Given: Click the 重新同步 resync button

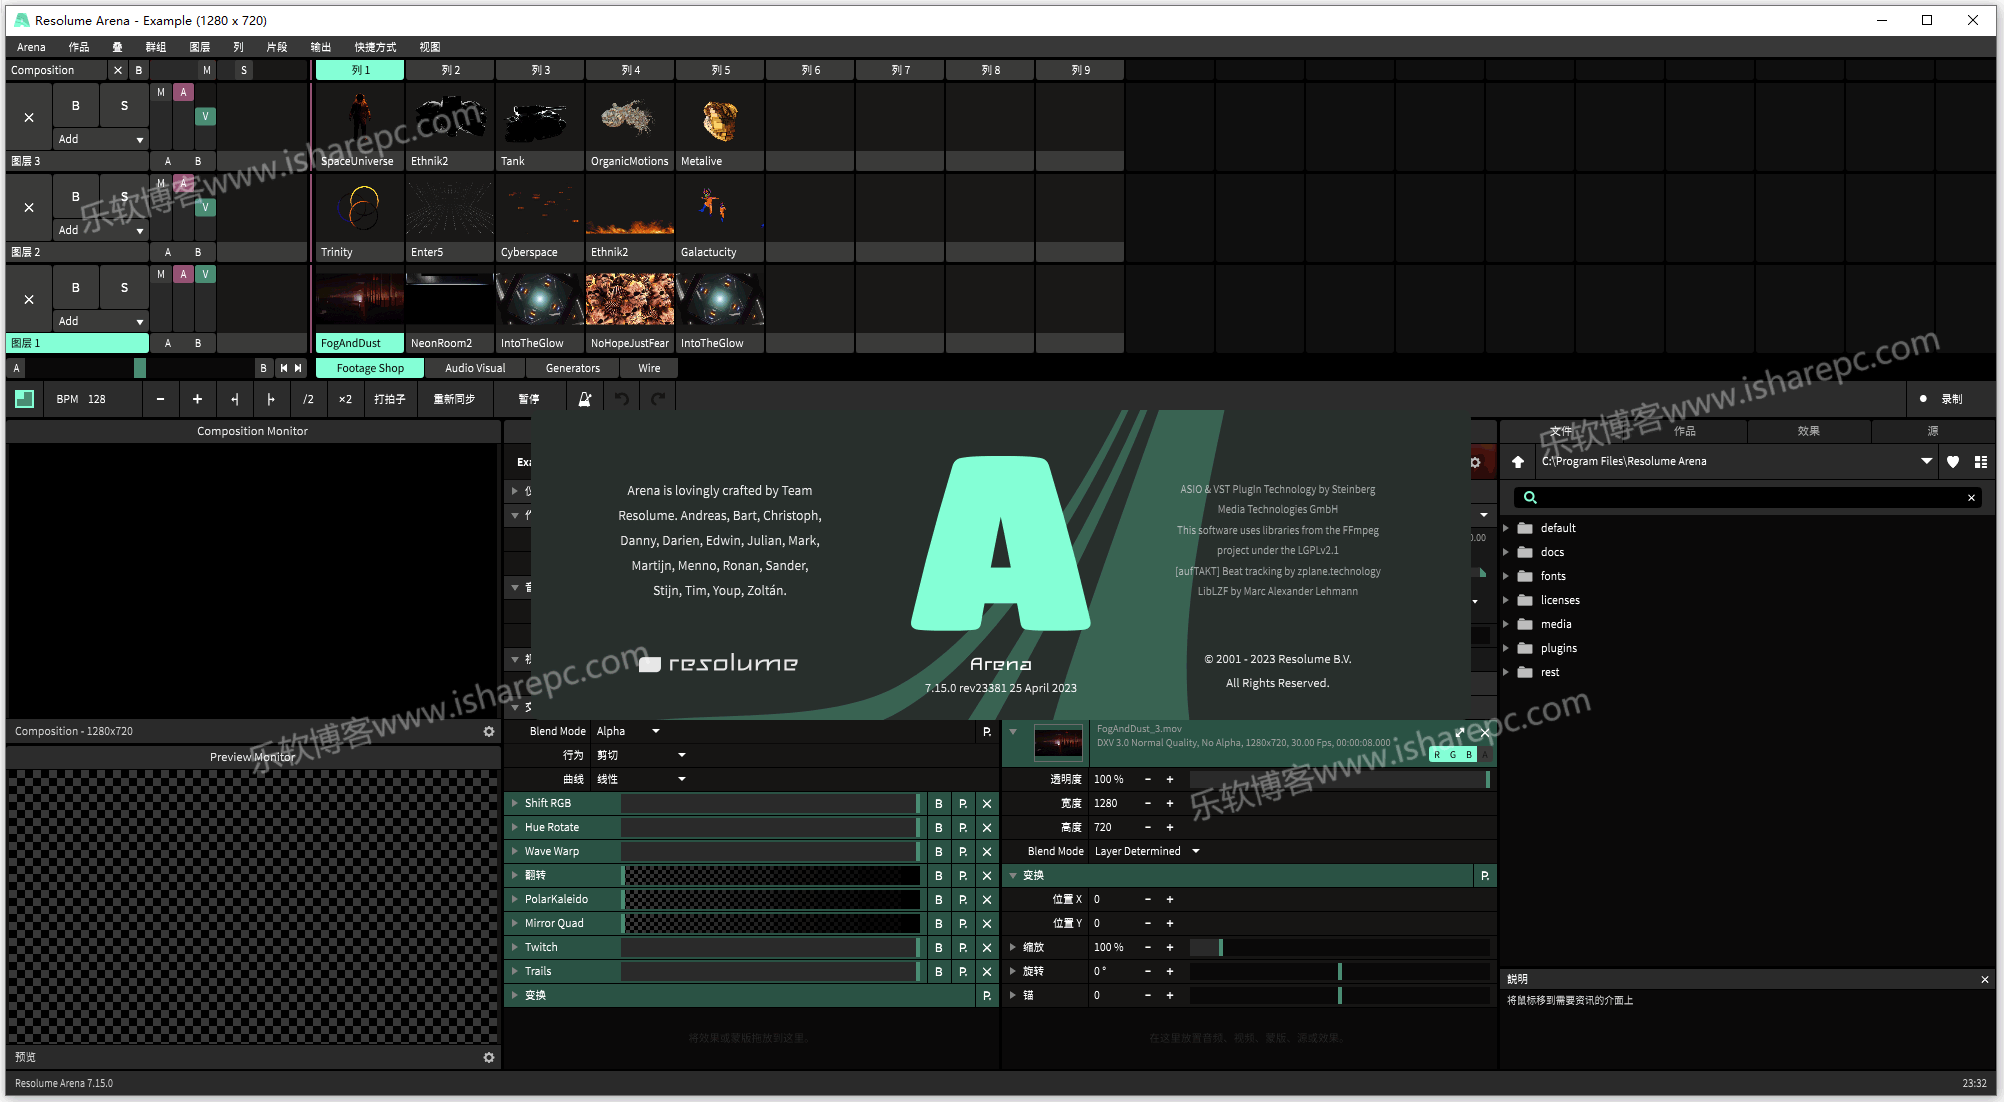Looking at the screenshot, I should [454, 399].
